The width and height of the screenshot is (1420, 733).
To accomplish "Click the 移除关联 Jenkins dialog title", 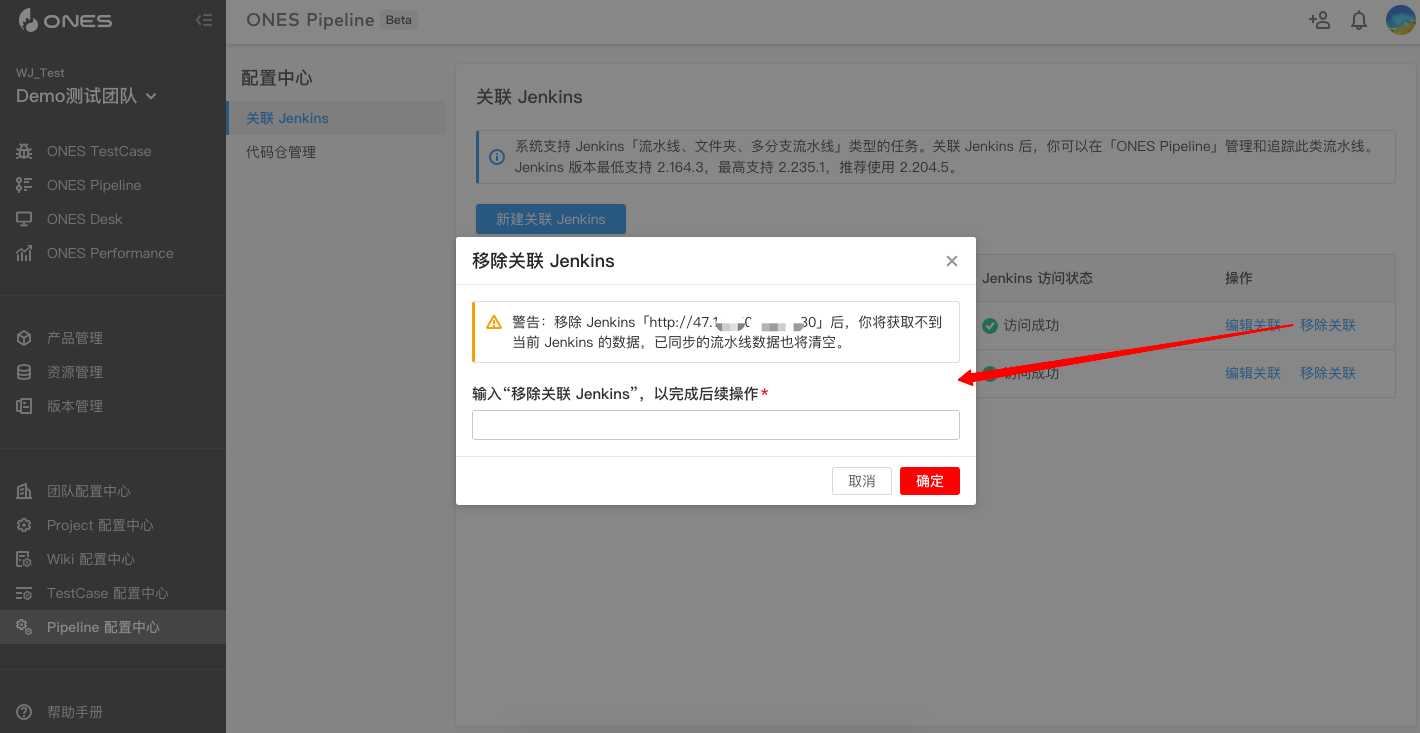I will [x=543, y=261].
